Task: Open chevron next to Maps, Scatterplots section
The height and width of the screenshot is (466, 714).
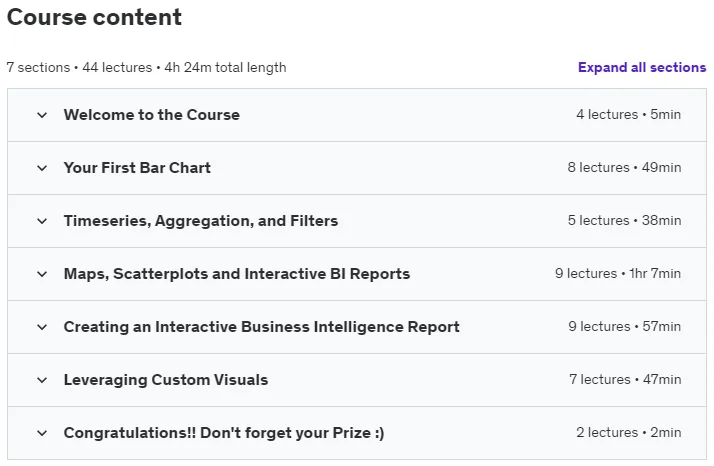Action: click(42, 274)
